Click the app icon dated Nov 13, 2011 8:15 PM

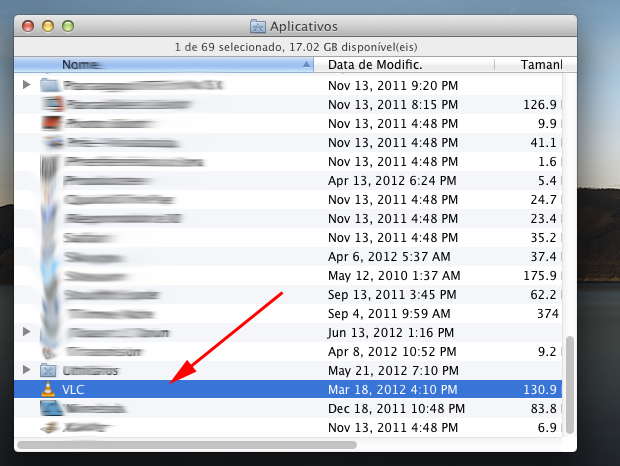(x=53, y=104)
